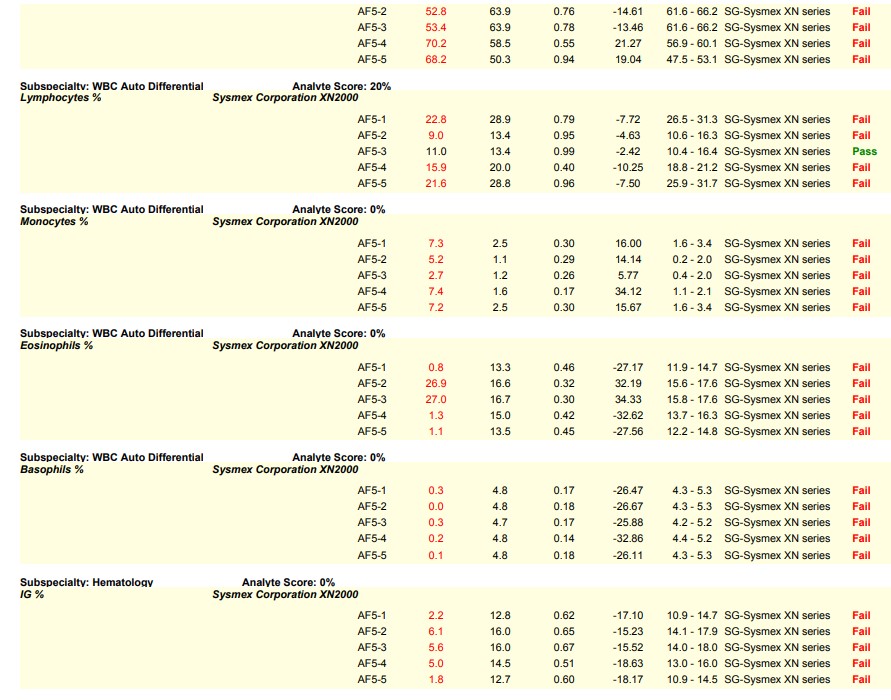
Task: Select the Monocytes % analyte heading
Action: 54,221
